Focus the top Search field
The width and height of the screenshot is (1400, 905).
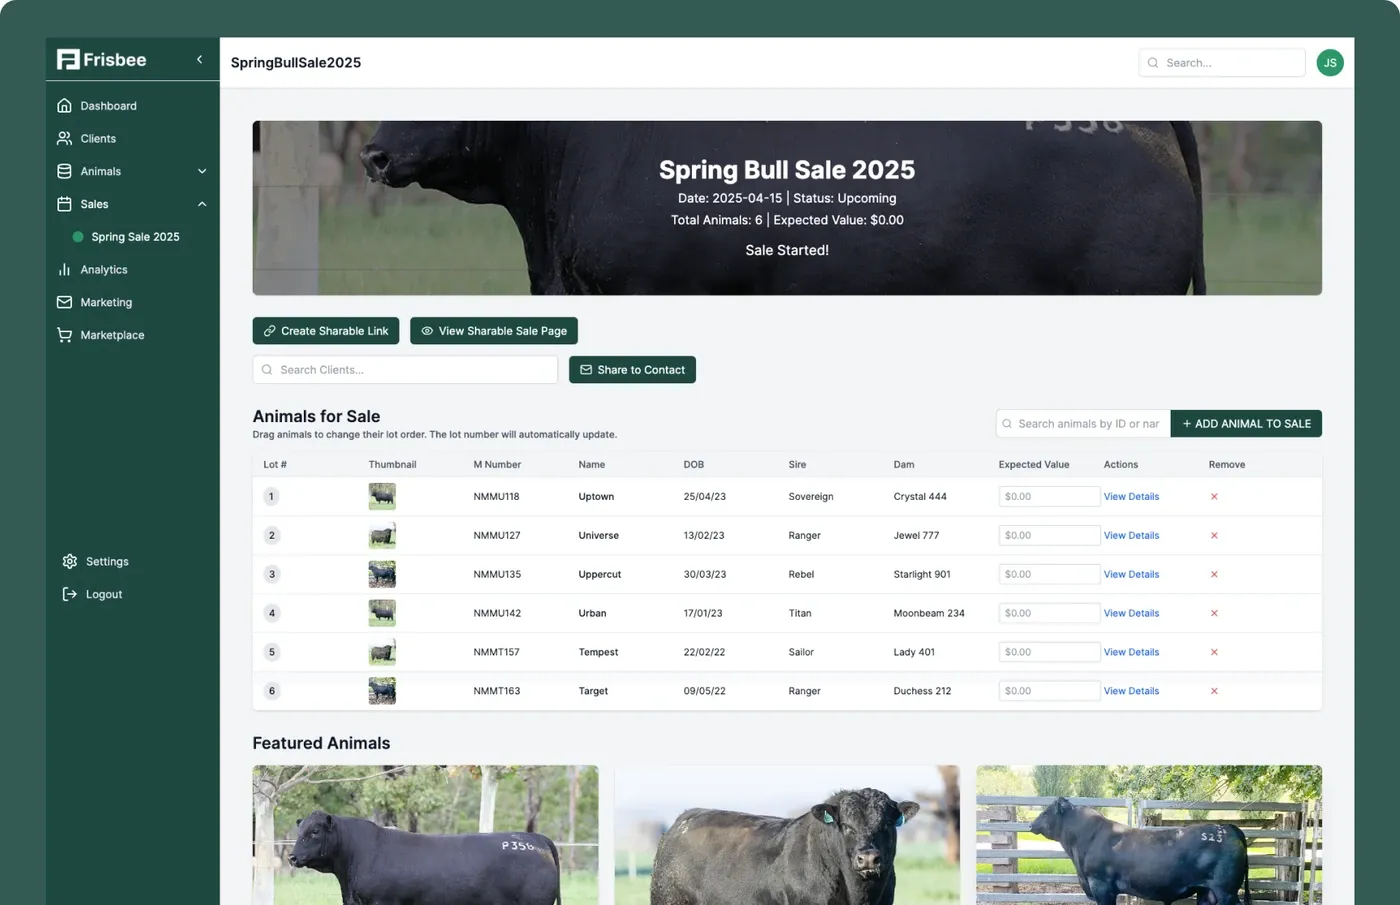(x=1222, y=63)
